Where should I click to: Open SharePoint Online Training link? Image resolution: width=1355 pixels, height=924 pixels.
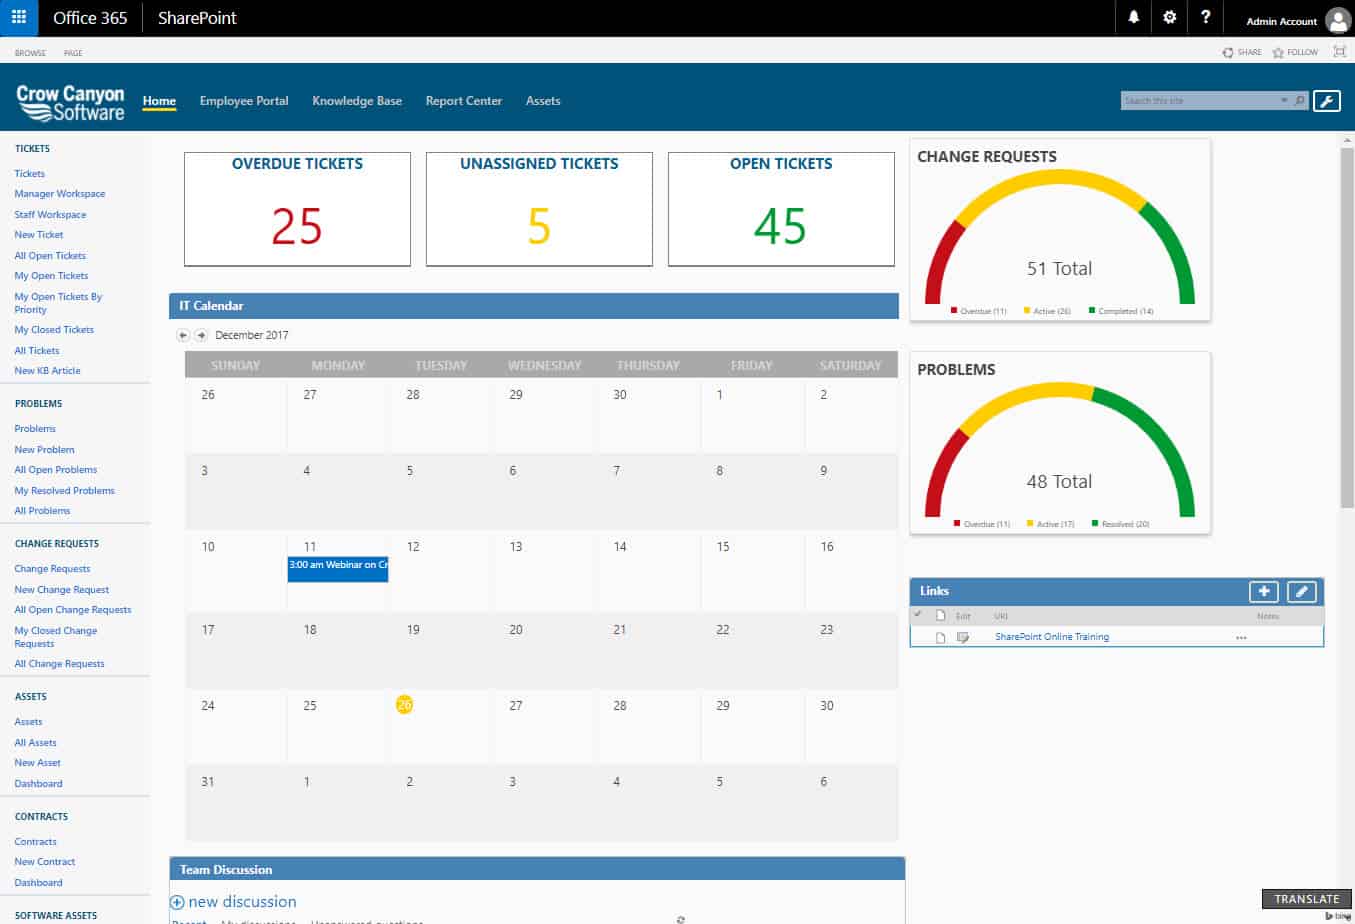(x=1052, y=637)
